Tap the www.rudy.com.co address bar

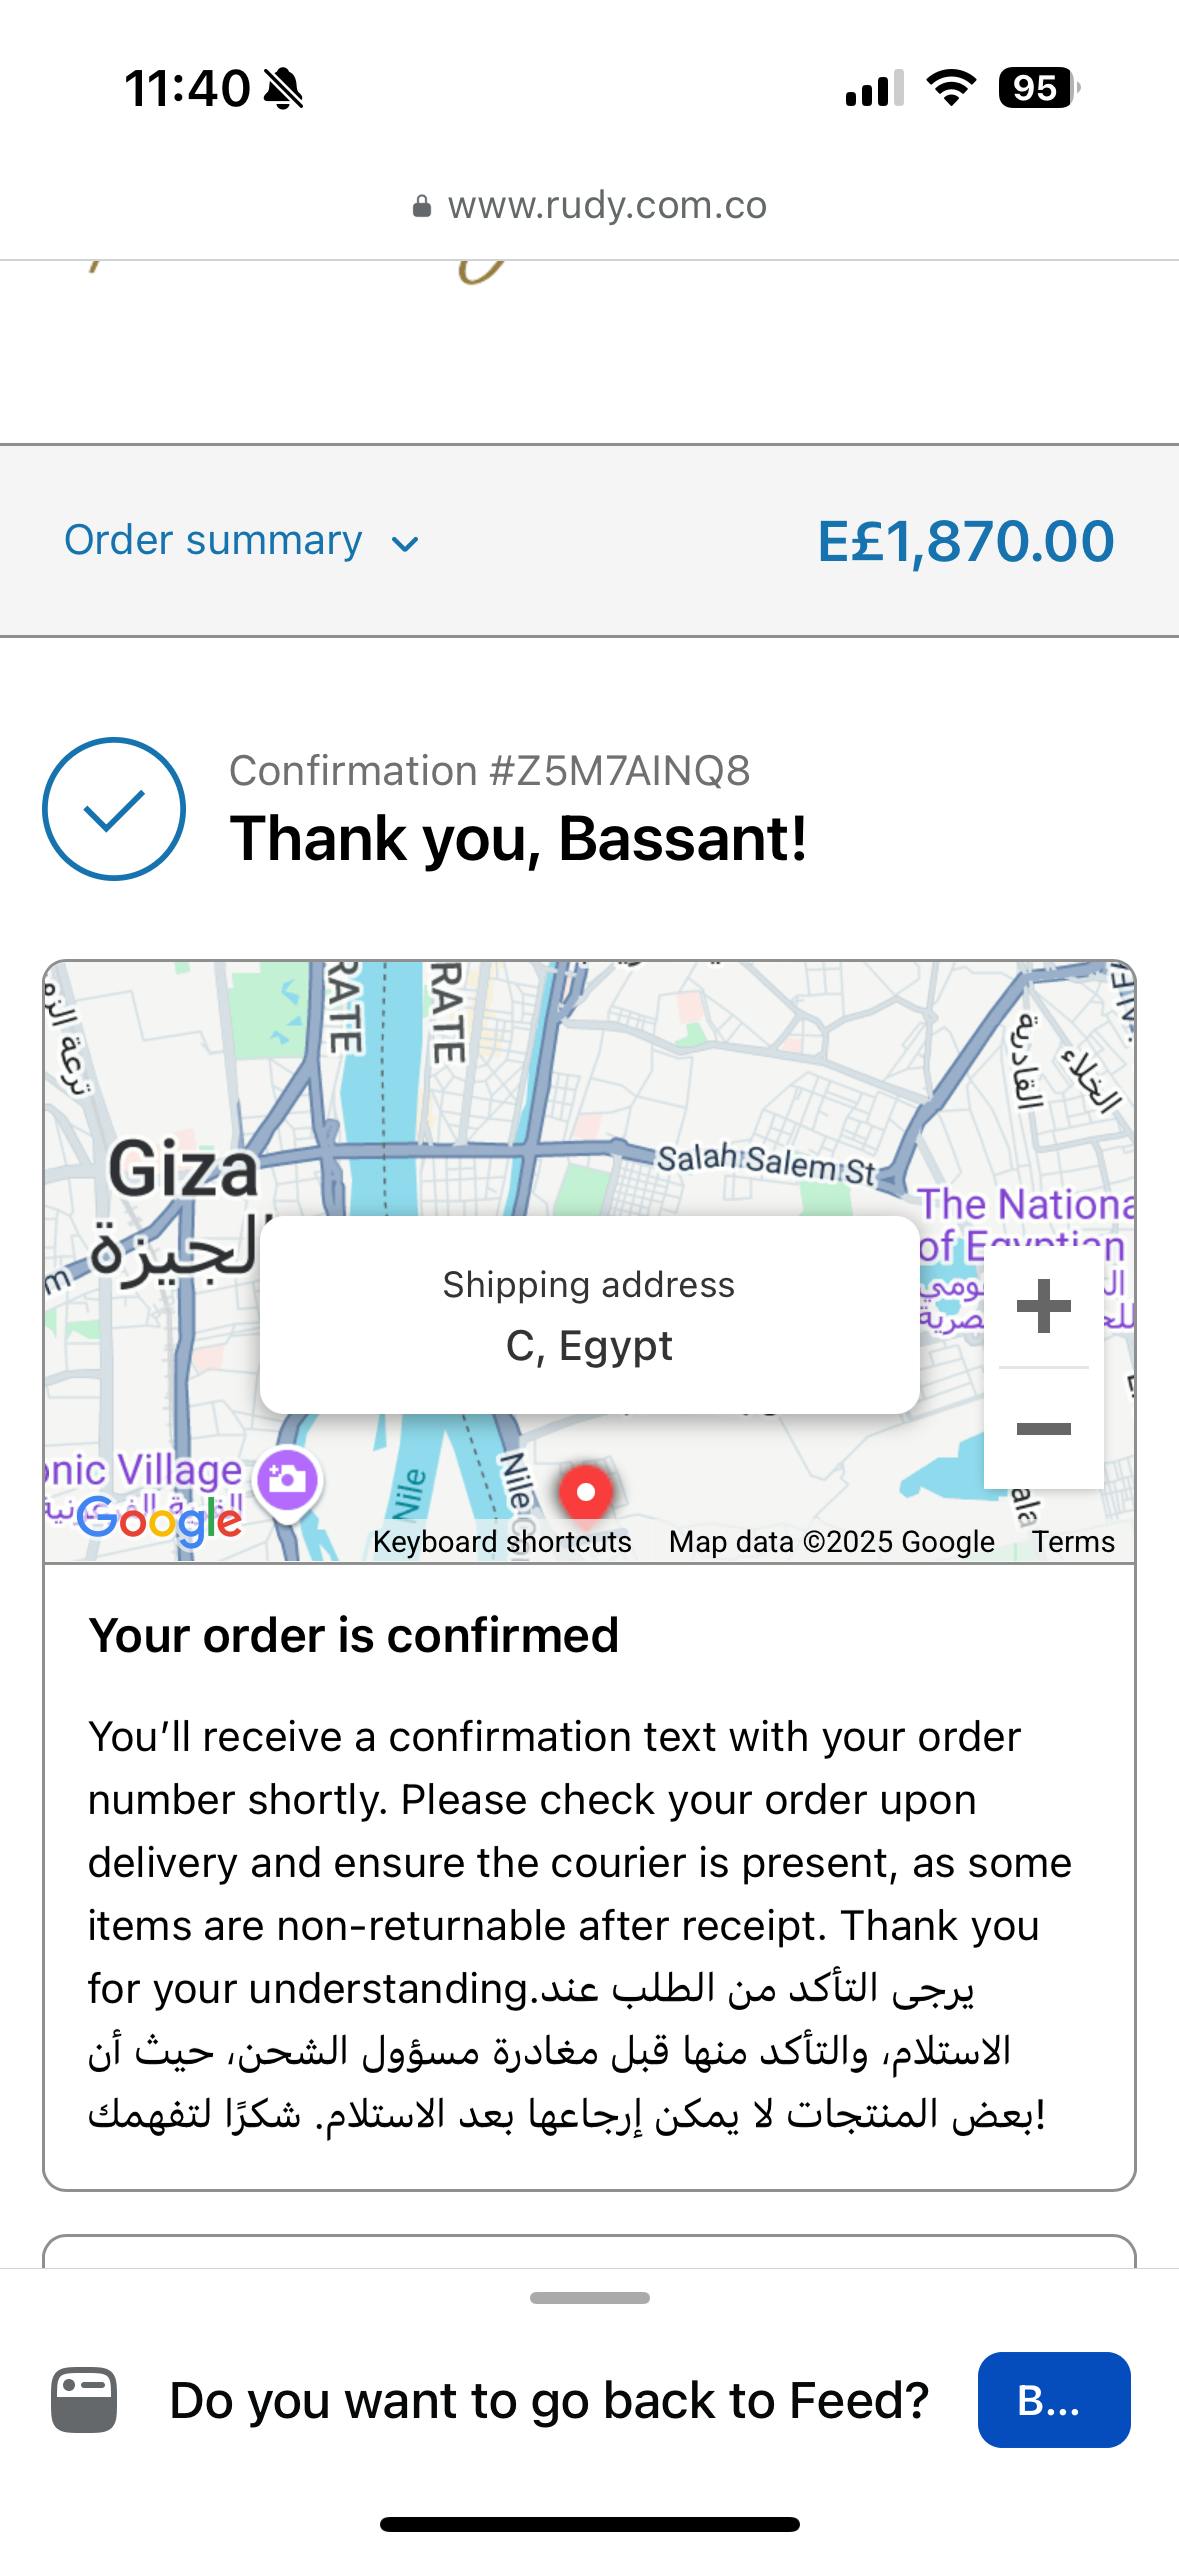coord(606,206)
